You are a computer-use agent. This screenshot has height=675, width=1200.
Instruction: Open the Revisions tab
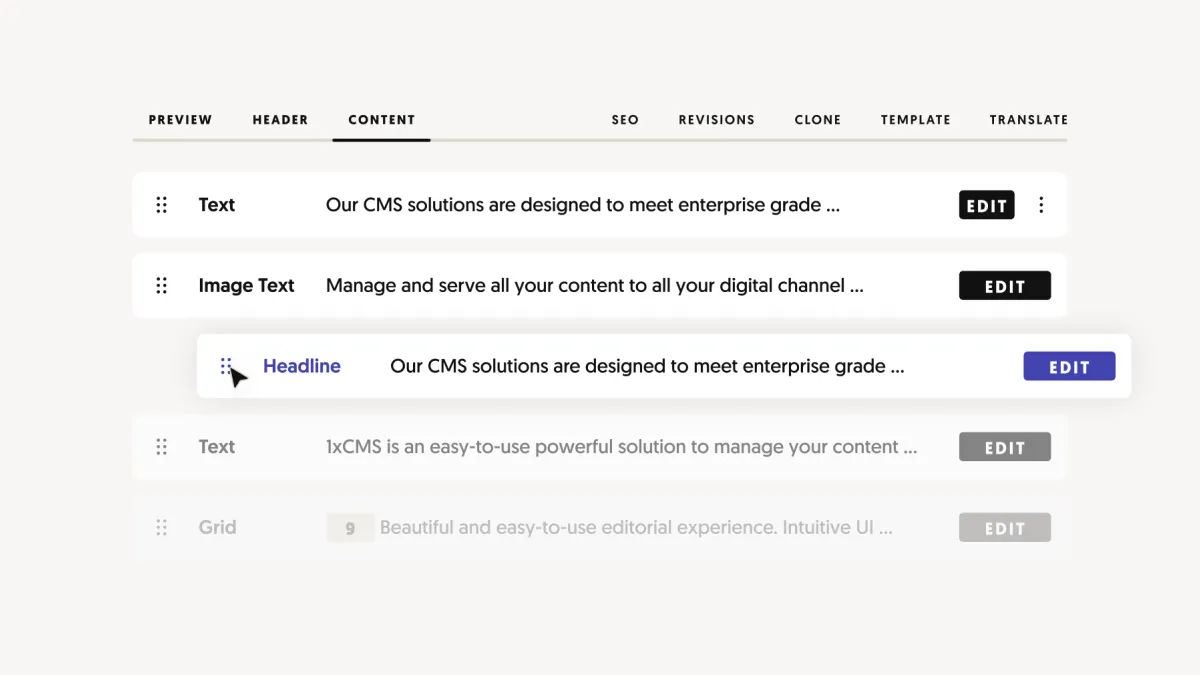click(x=717, y=120)
